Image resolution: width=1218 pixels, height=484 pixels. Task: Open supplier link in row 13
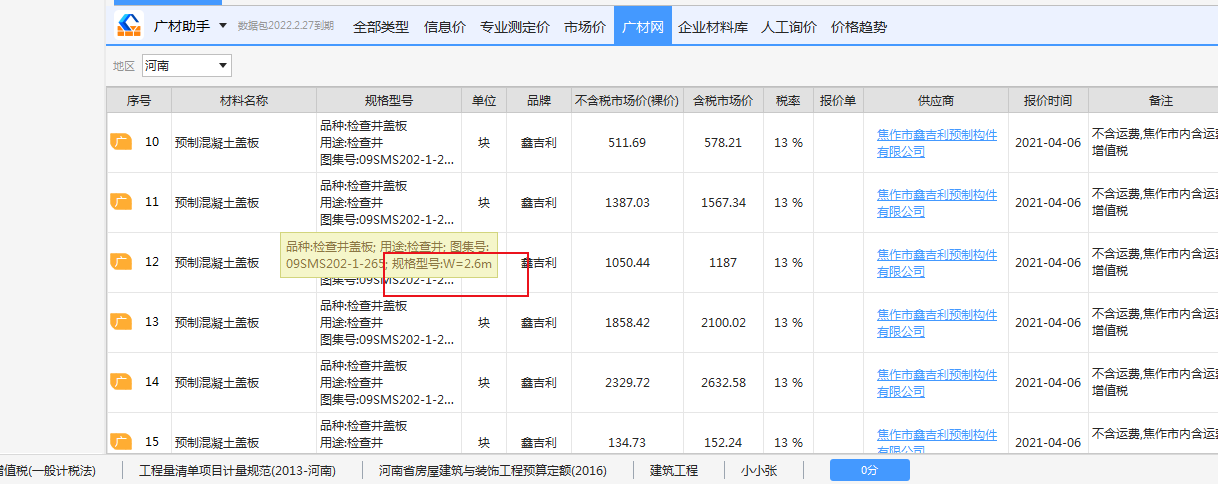937,323
